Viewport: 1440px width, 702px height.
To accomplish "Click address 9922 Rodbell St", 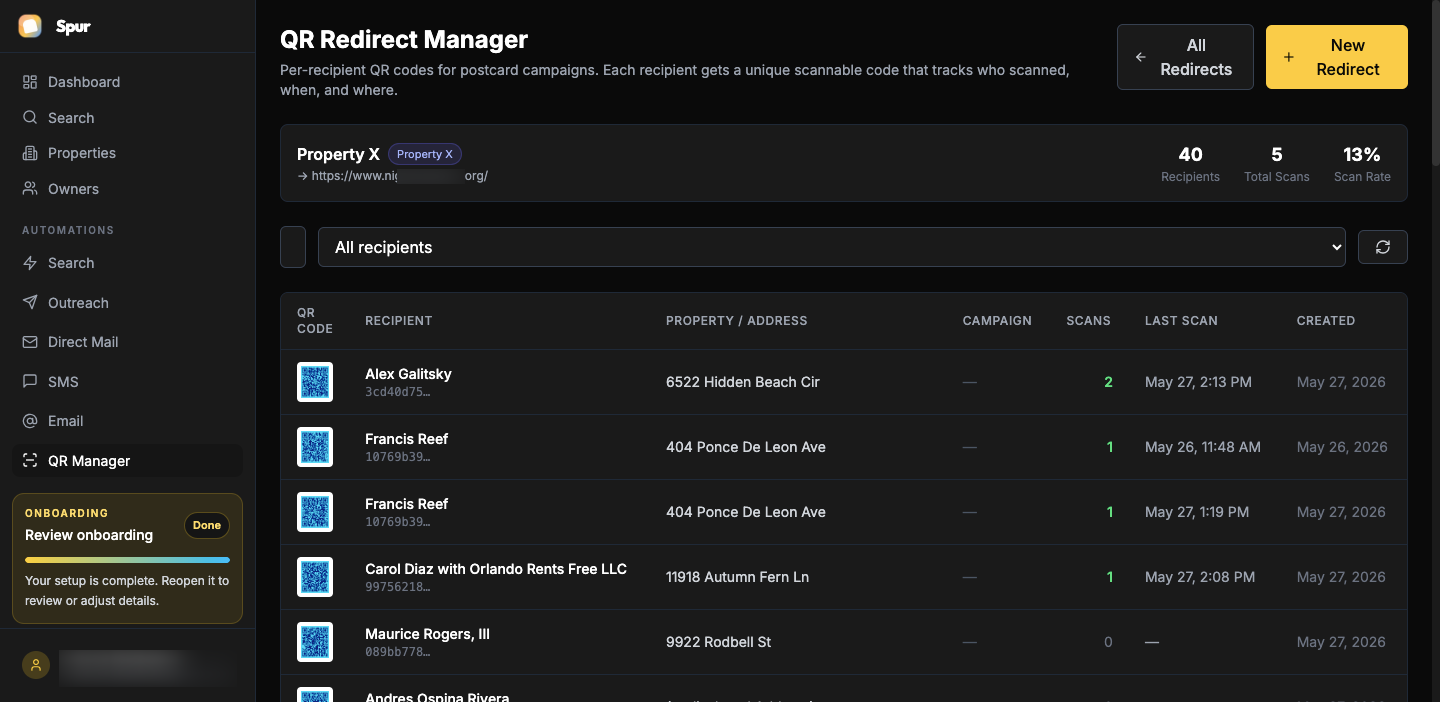I will coord(719,642).
